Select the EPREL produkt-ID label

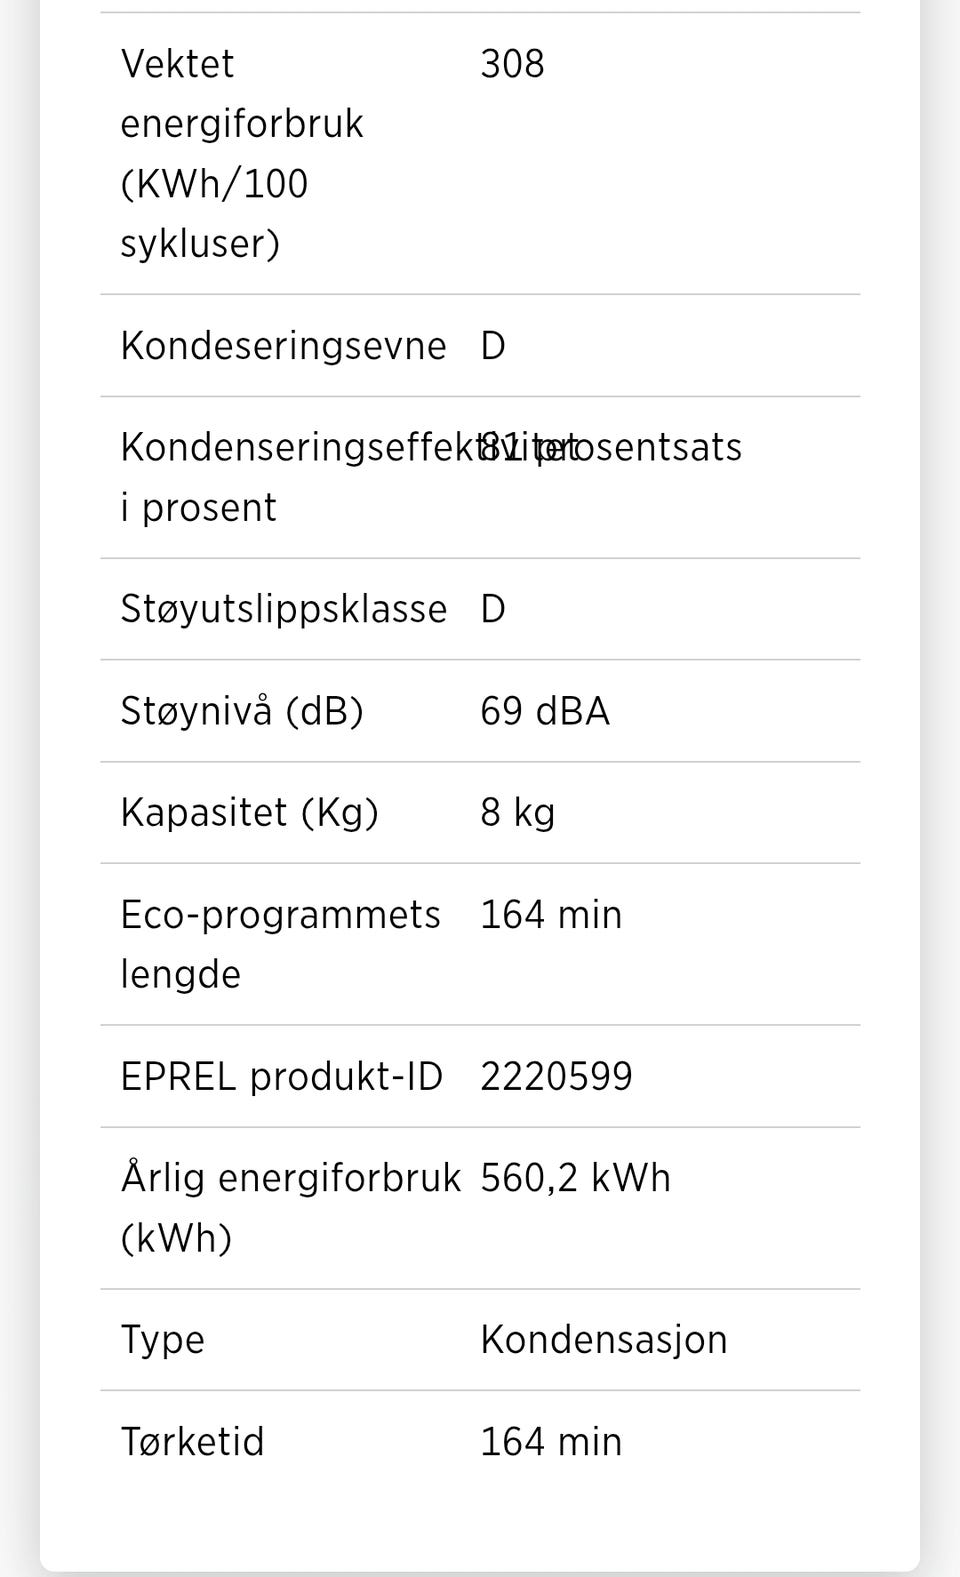(281, 1077)
